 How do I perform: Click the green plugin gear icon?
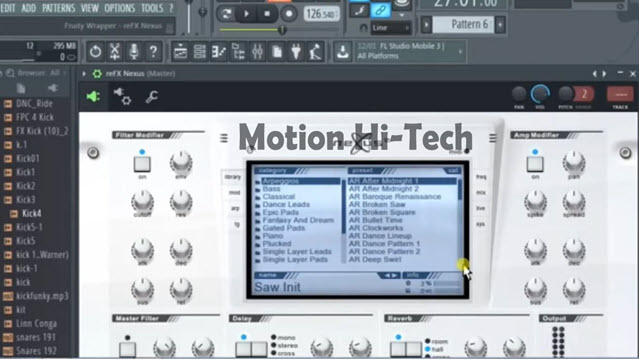click(97, 74)
